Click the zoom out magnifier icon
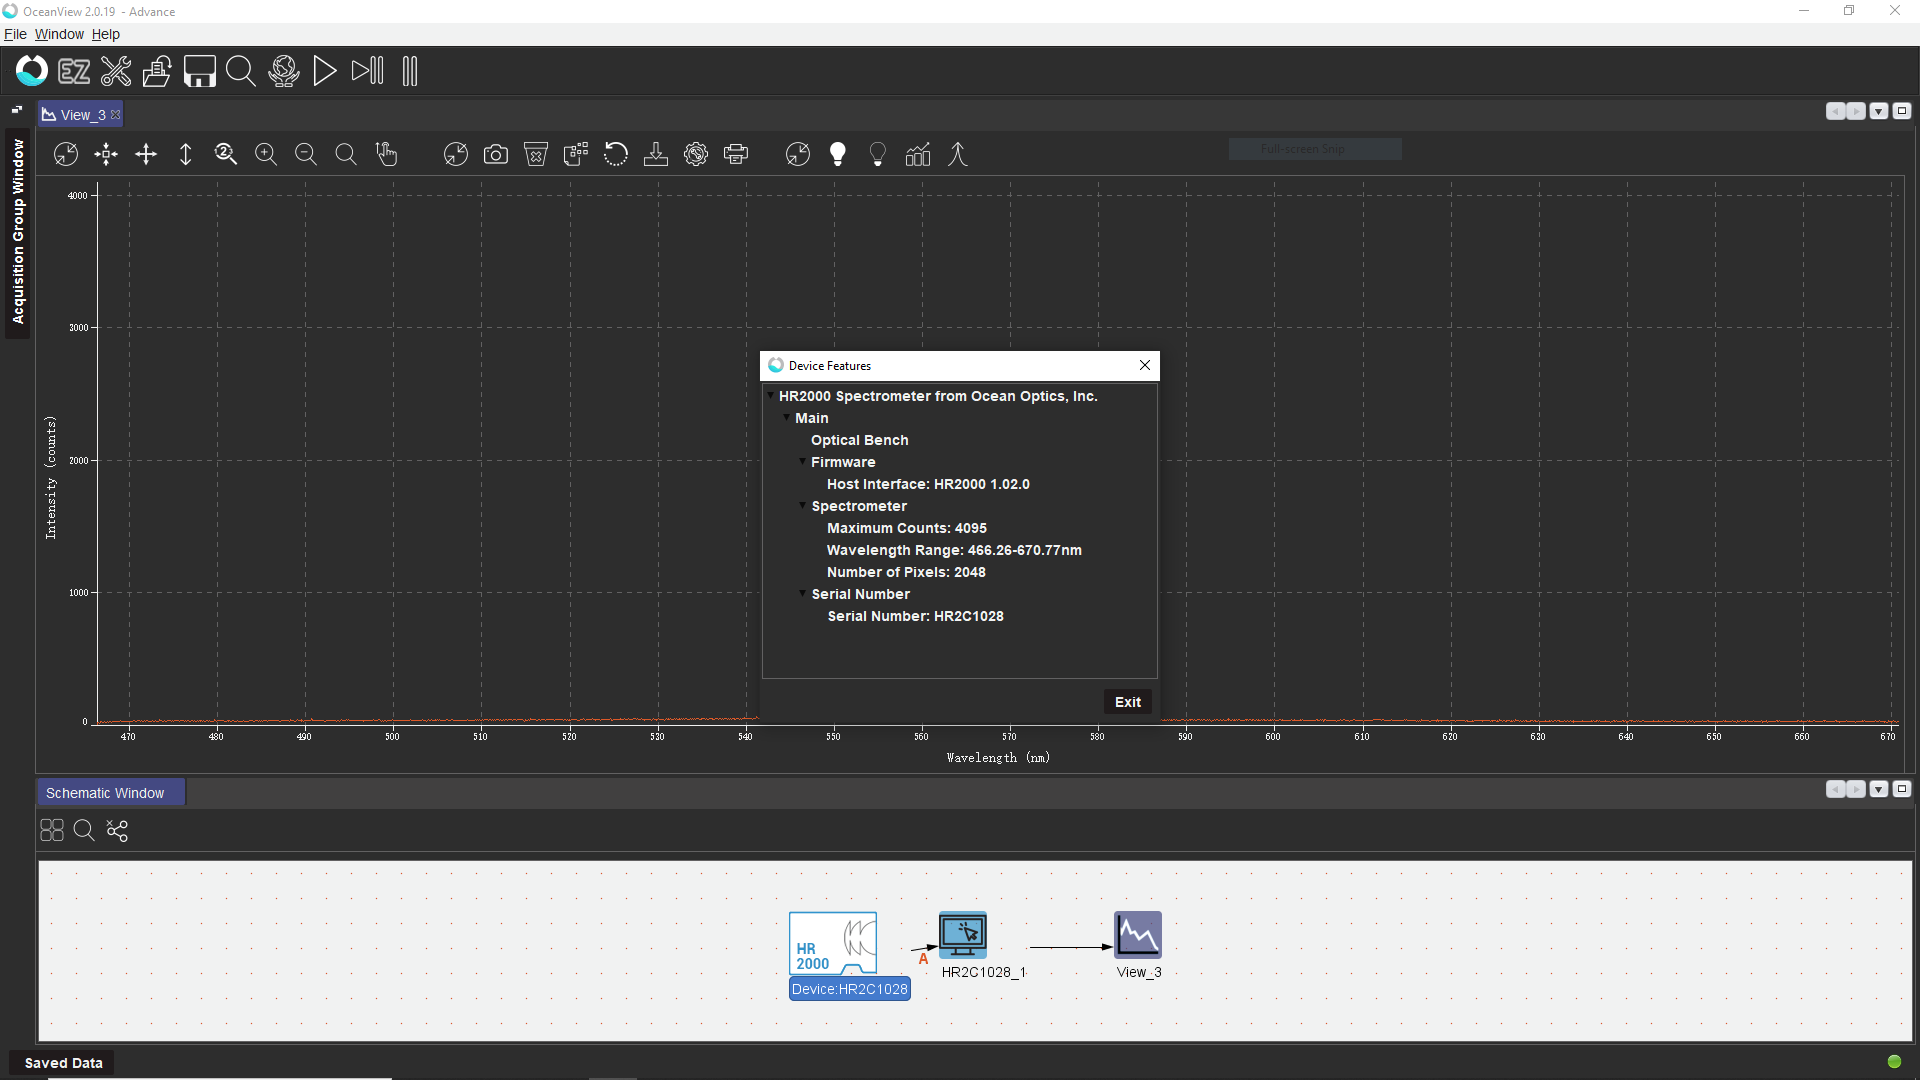This screenshot has width=1920, height=1080. tap(305, 154)
